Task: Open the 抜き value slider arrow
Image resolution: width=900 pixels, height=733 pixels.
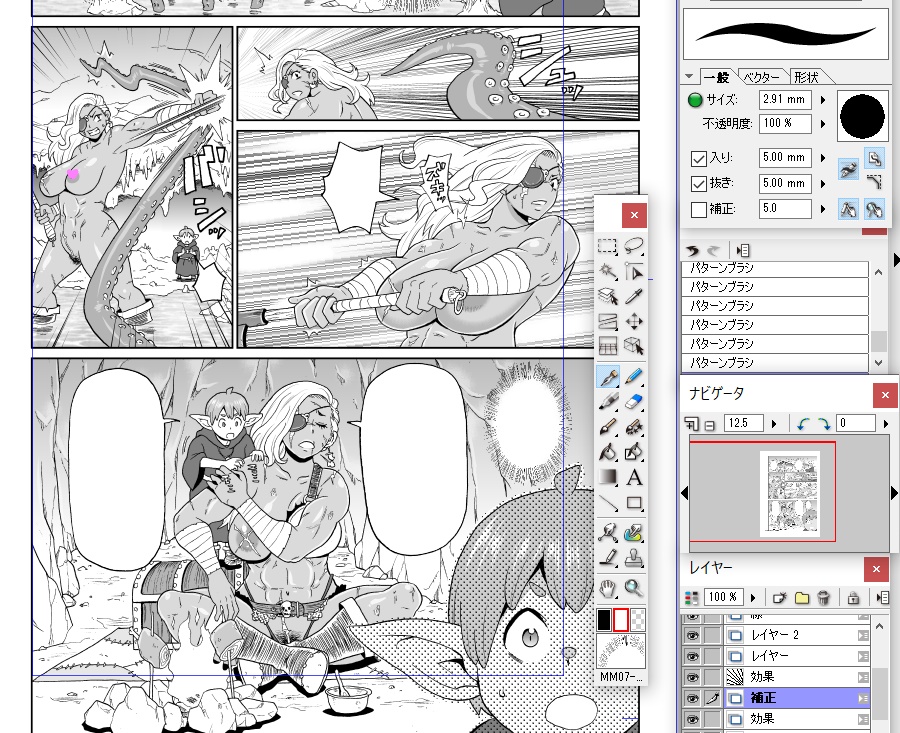Action: click(x=823, y=184)
